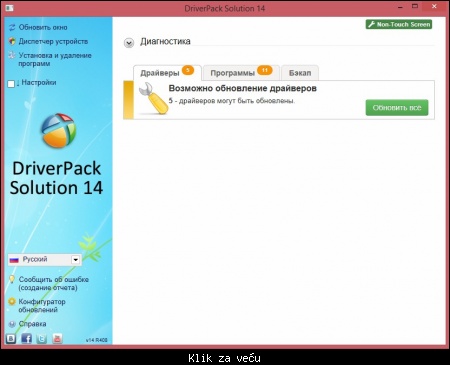
Task: Click the Device Manager shield icon
Action: (x=12, y=41)
